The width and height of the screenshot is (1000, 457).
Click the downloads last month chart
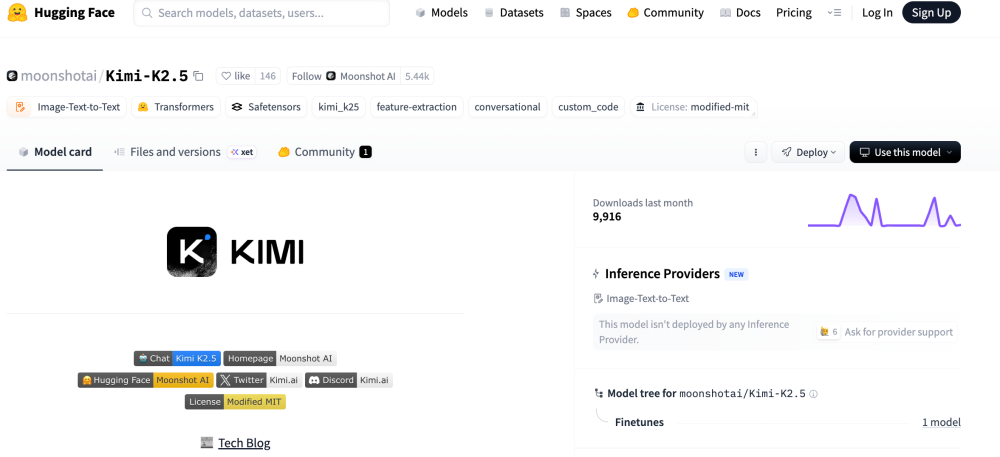point(883,210)
